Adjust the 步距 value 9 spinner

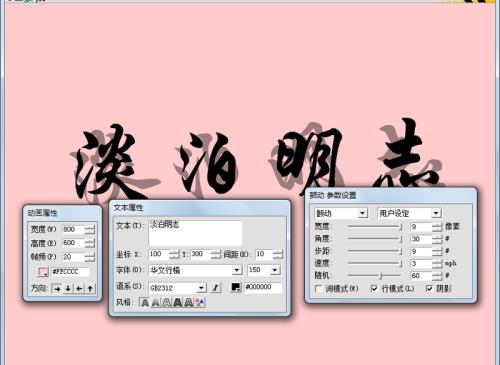tap(437, 251)
